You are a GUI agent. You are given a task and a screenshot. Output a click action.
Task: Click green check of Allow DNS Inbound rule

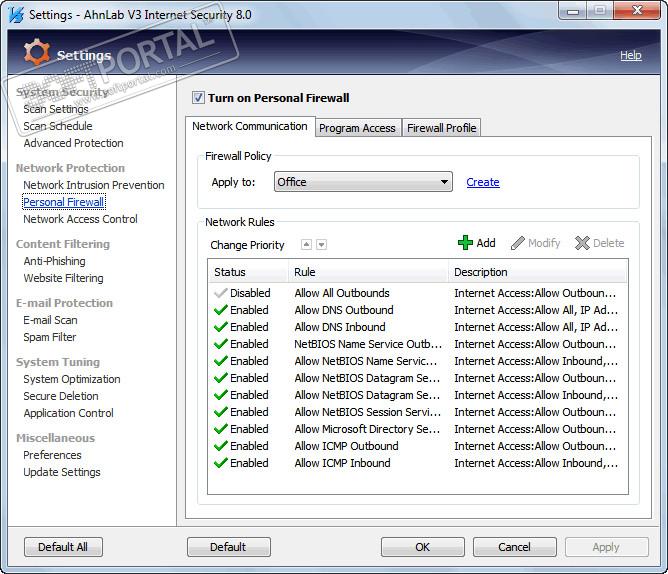[220, 327]
